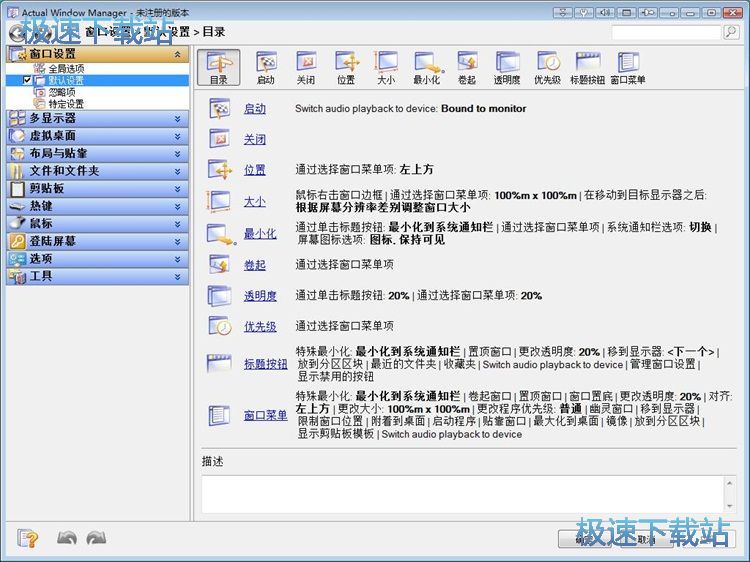The width and height of the screenshot is (750, 562).
Task: Expand the 文件和文件夹 section
Action: coord(178,171)
